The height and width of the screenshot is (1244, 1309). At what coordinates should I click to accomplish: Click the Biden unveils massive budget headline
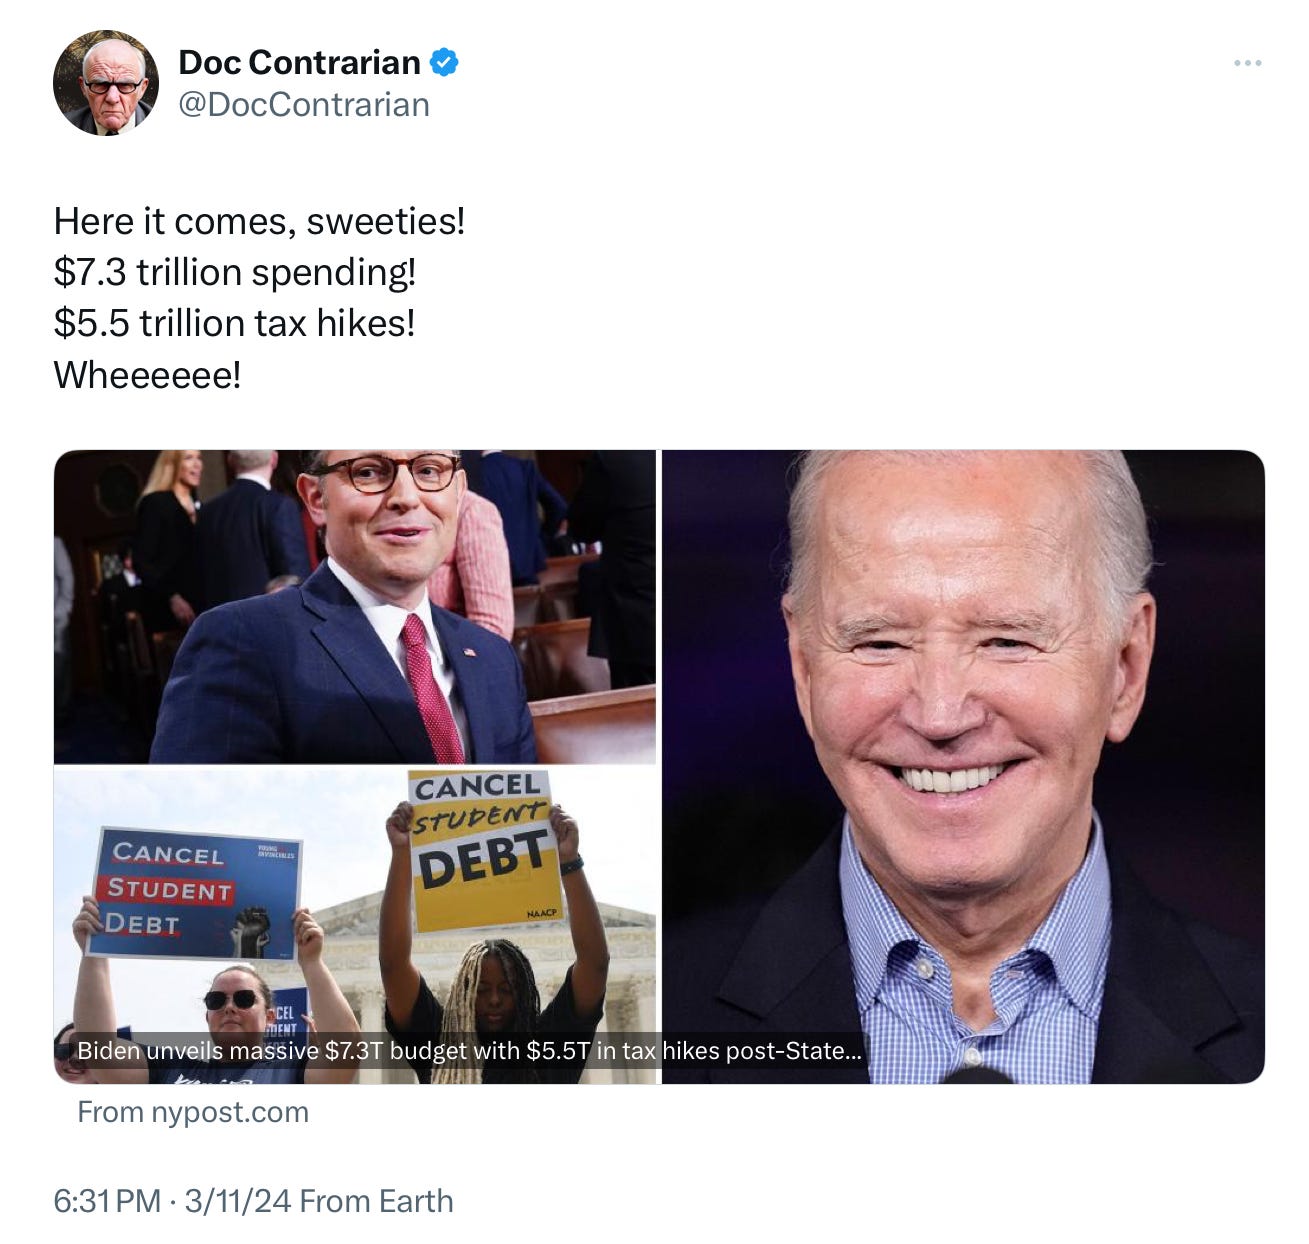pyautogui.click(x=469, y=1051)
